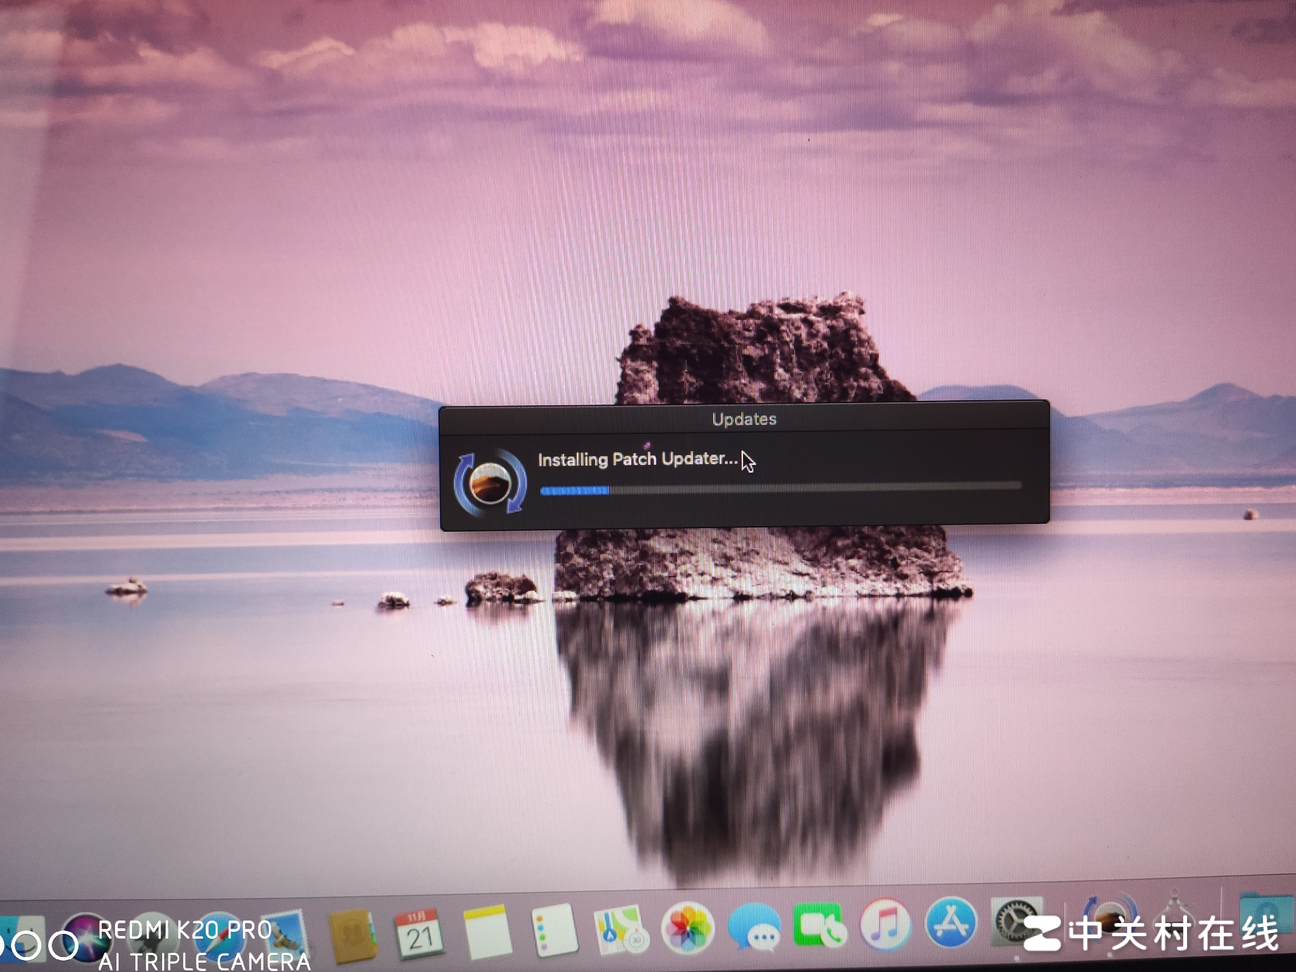Open System Preferences gear icon
Screen dimensions: 1296x972
tap(1016, 920)
